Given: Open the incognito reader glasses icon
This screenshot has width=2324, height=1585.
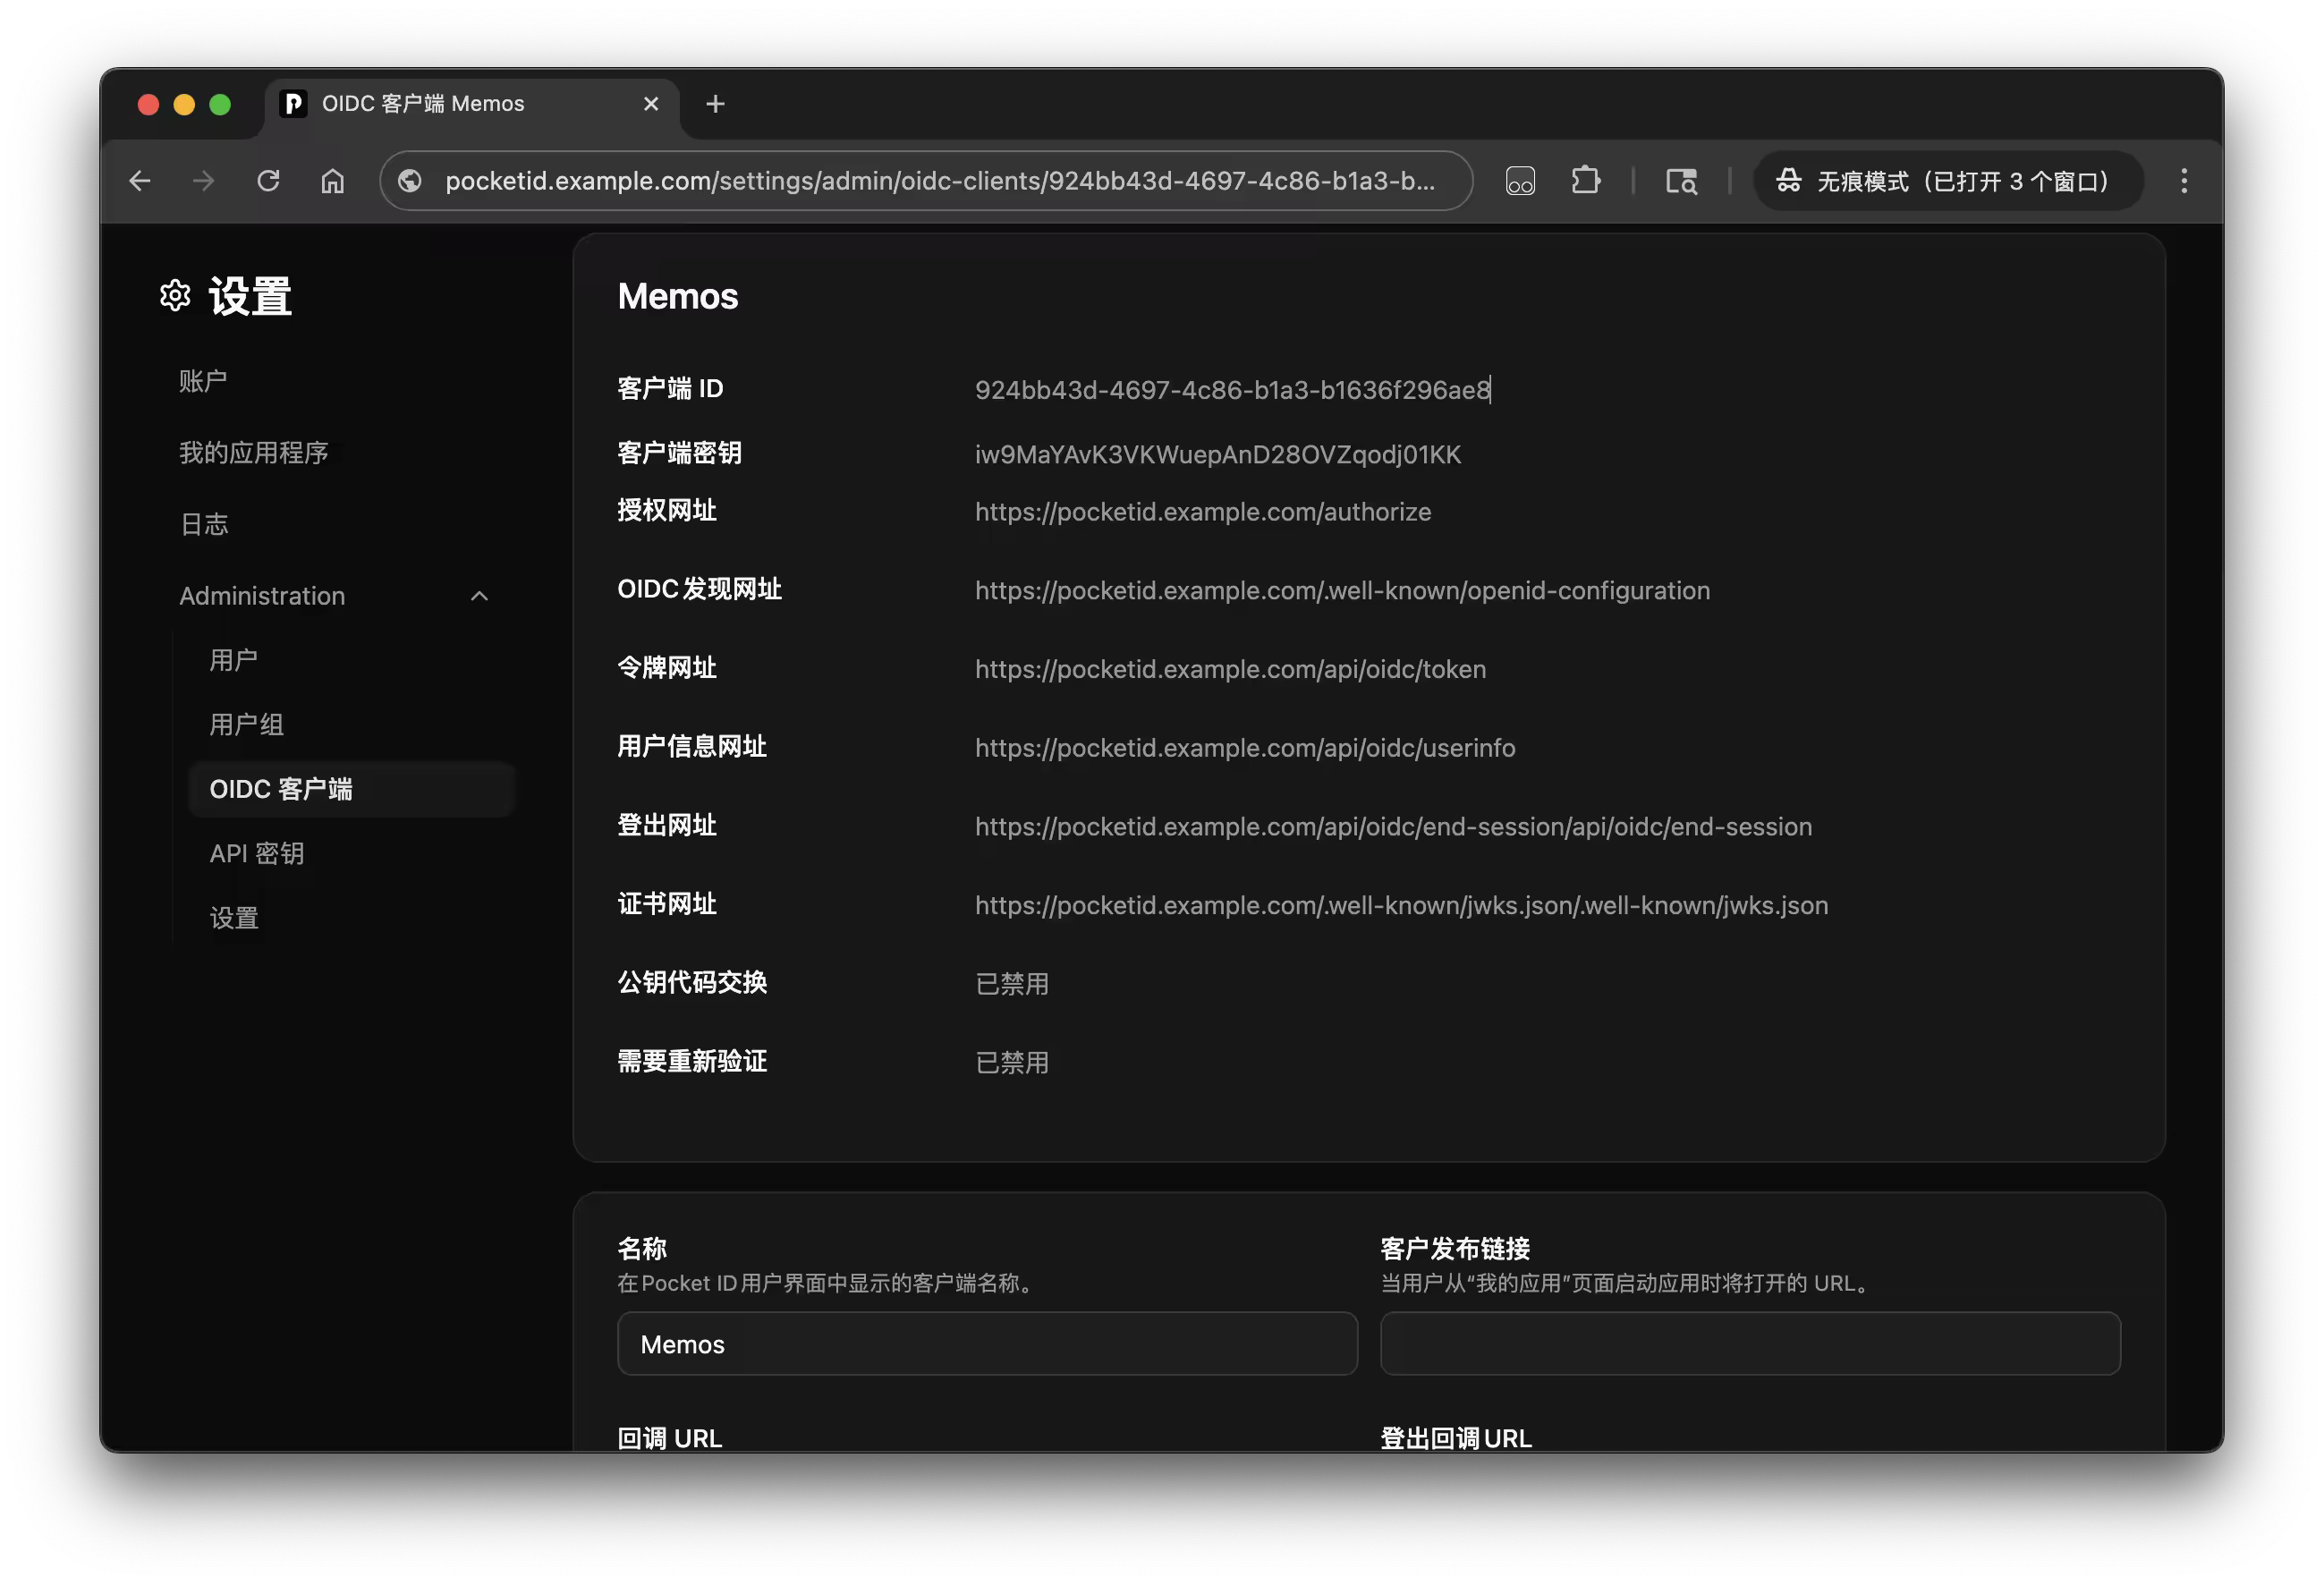Looking at the screenshot, I should [x=1520, y=181].
